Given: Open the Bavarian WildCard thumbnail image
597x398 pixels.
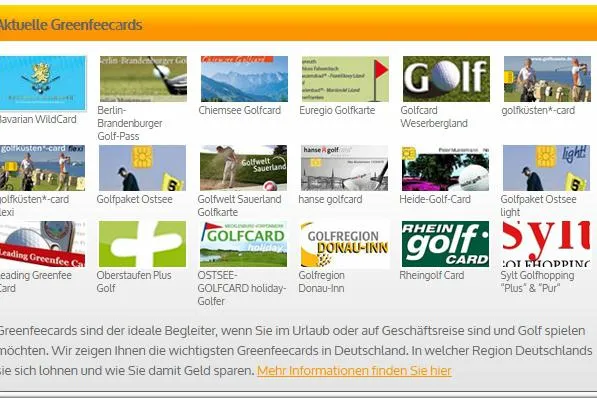Looking at the screenshot, I should (x=43, y=83).
